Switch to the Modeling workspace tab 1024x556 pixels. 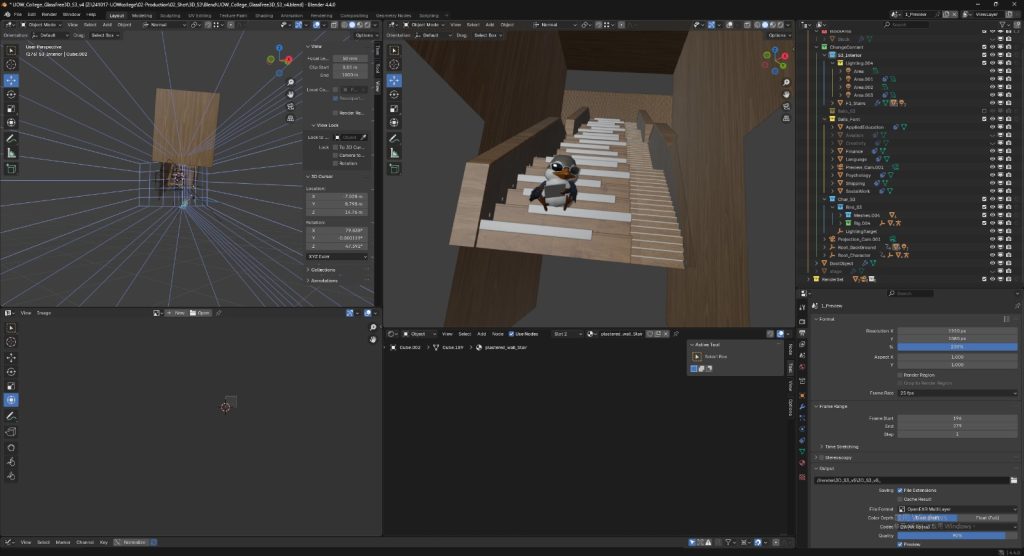click(x=142, y=15)
